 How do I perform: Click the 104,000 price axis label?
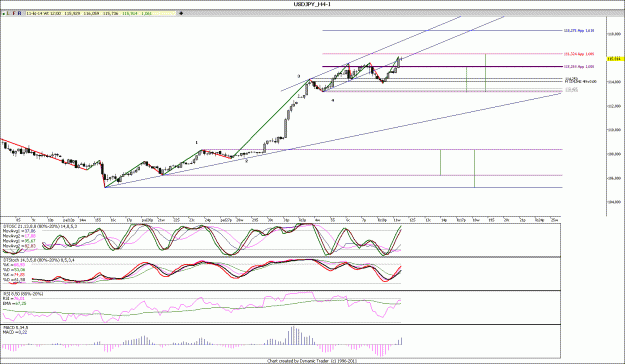click(614, 202)
